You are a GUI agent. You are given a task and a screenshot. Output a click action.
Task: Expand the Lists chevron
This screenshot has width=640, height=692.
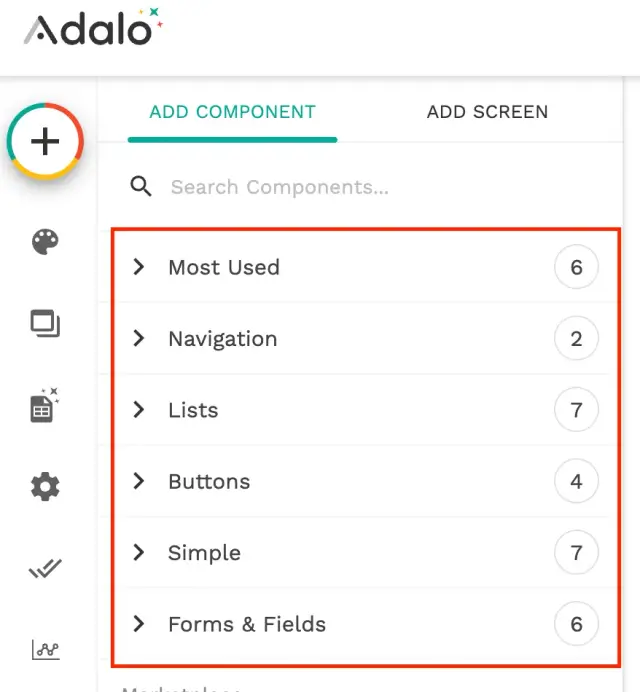(x=139, y=410)
